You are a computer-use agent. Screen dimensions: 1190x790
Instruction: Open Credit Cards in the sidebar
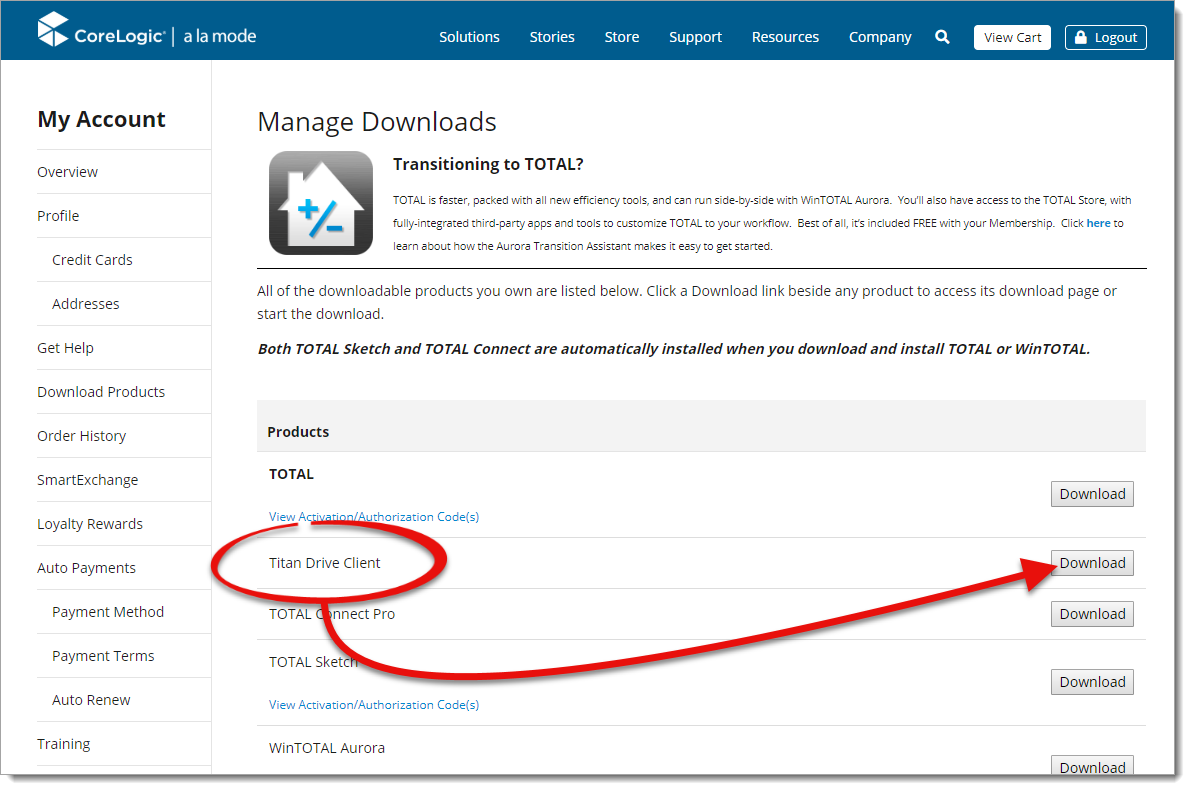[92, 260]
